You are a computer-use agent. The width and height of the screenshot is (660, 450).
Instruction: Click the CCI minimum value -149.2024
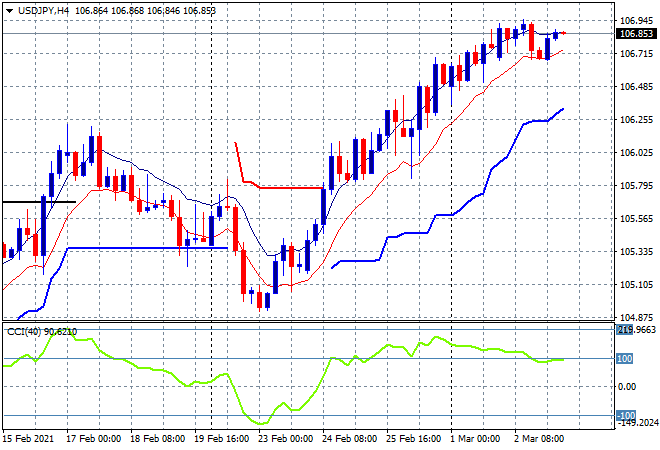click(638, 423)
